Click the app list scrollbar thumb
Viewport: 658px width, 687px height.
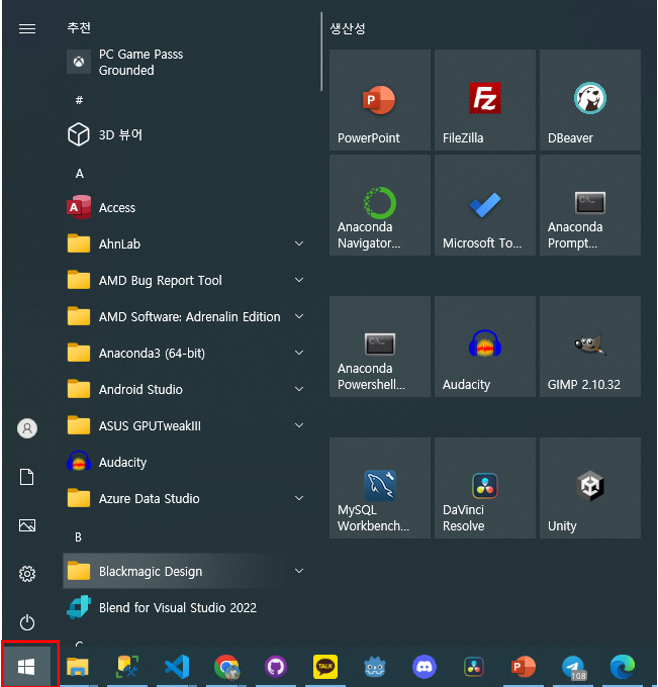pos(322,52)
